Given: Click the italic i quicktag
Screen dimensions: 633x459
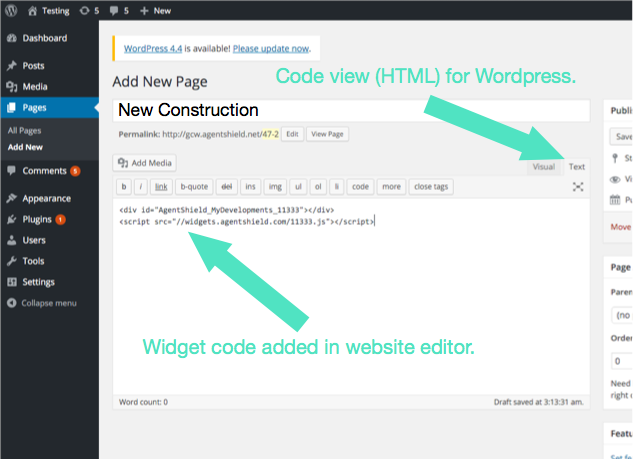Looking at the screenshot, I should (x=140, y=187).
